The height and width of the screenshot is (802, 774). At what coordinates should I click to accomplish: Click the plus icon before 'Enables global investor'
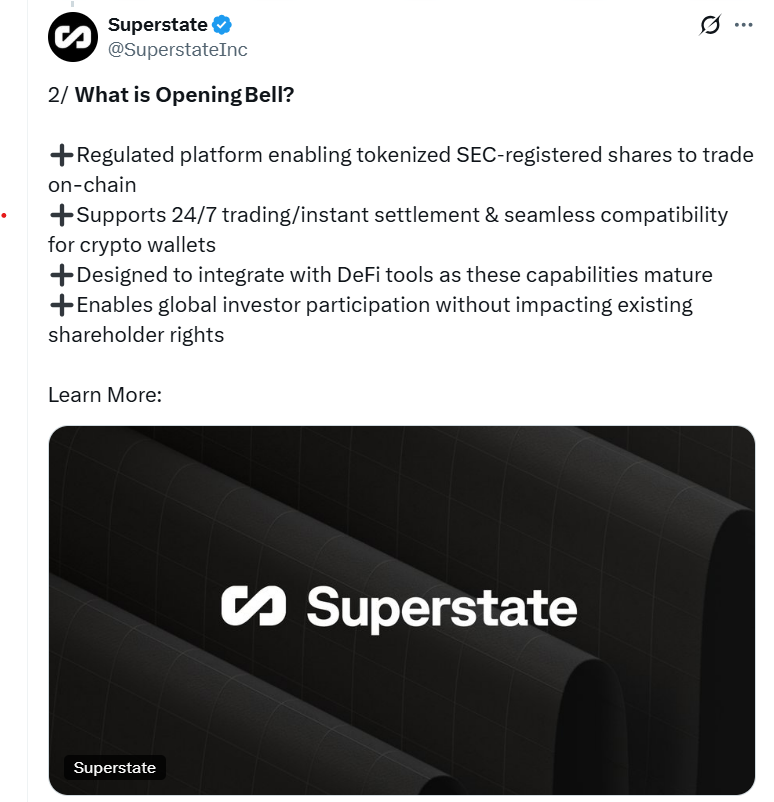coord(60,304)
